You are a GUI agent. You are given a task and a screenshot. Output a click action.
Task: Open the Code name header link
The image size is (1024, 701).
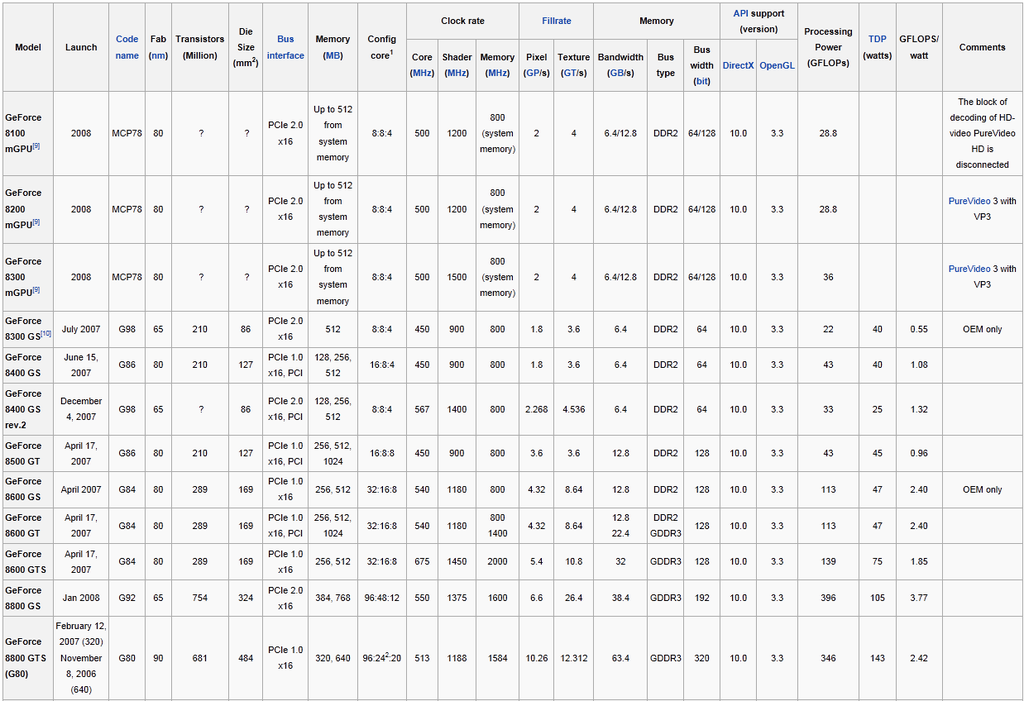(127, 47)
